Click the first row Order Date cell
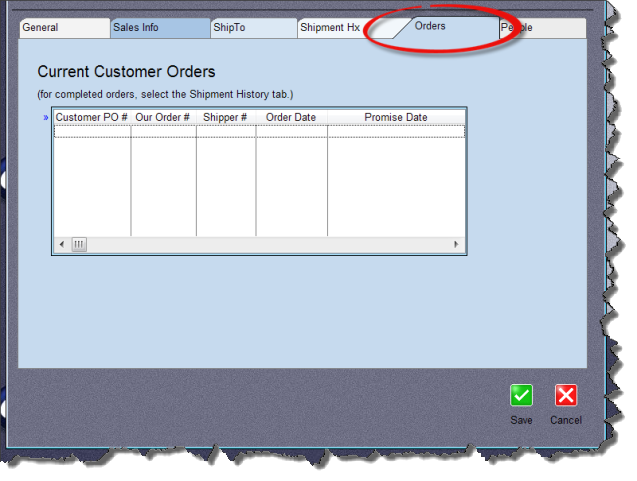The width and height of the screenshot is (637, 481). [291, 131]
